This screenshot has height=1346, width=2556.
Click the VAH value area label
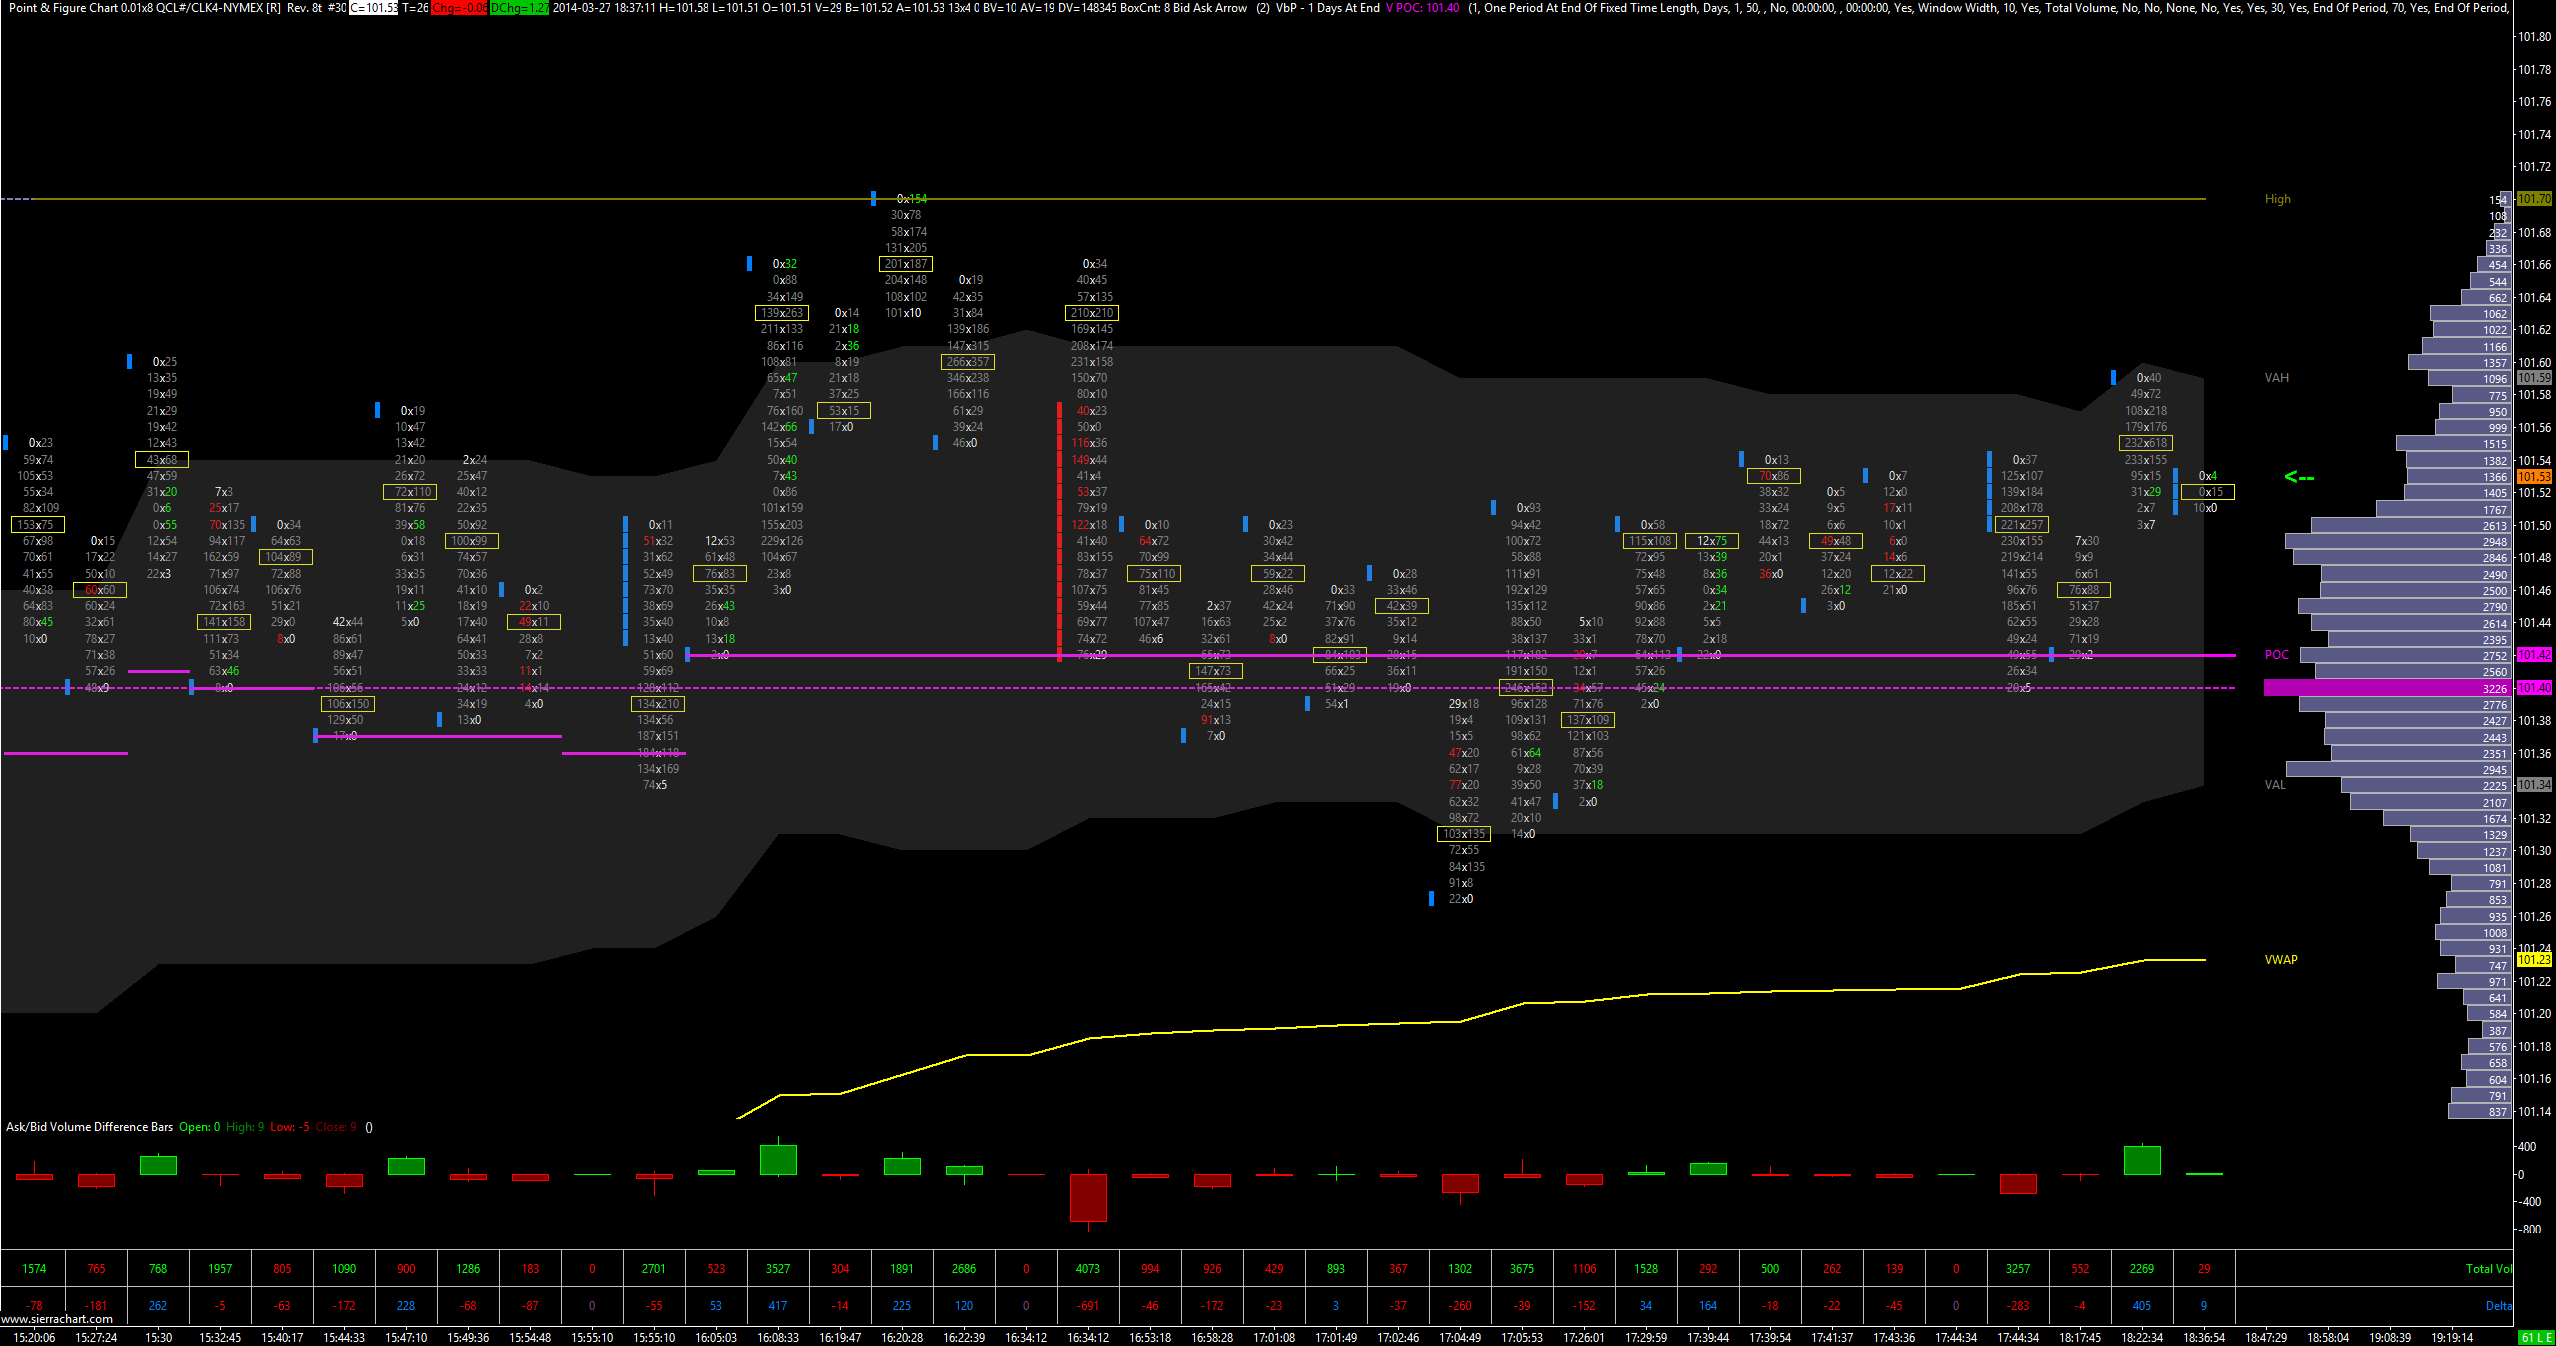click(x=2276, y=378)
